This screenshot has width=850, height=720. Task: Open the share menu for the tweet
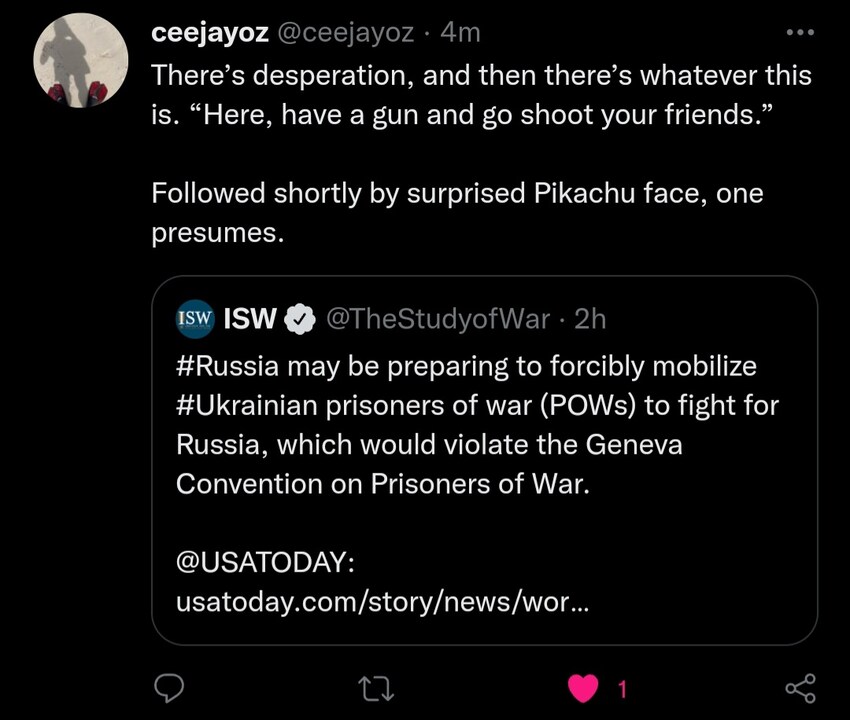pos(799,688)
